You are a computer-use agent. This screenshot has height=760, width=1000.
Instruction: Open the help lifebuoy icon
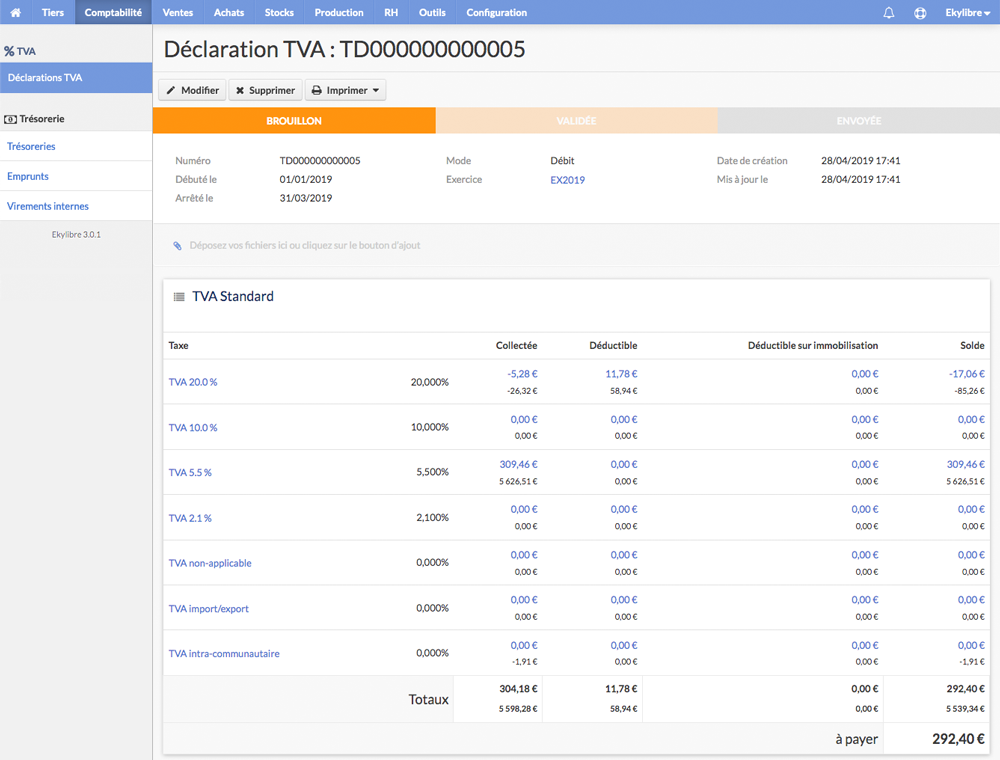pyautogui.click(x=920, y=13)
